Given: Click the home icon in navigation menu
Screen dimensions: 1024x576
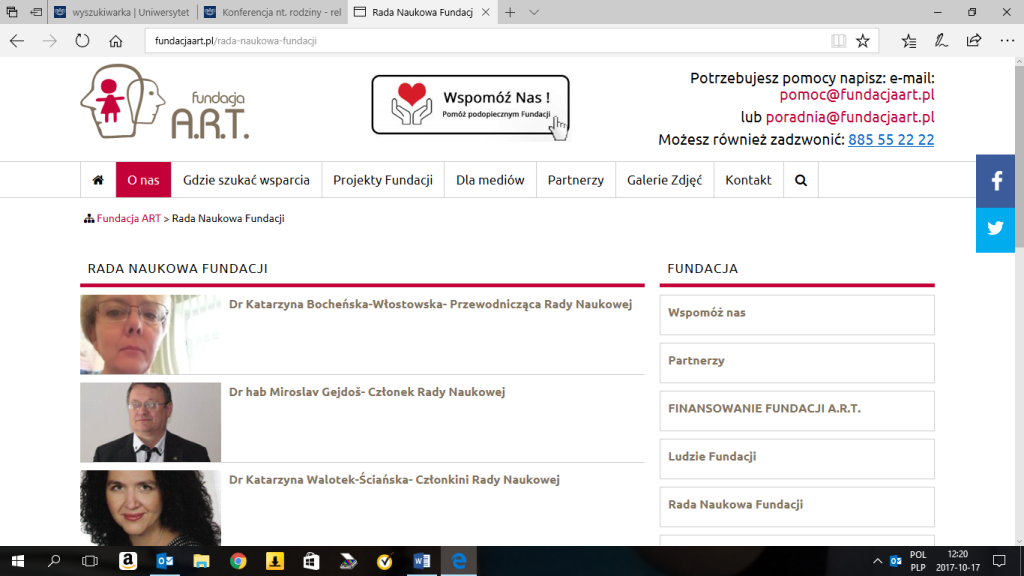Looking at the screenshot, I should pos(98,180).
